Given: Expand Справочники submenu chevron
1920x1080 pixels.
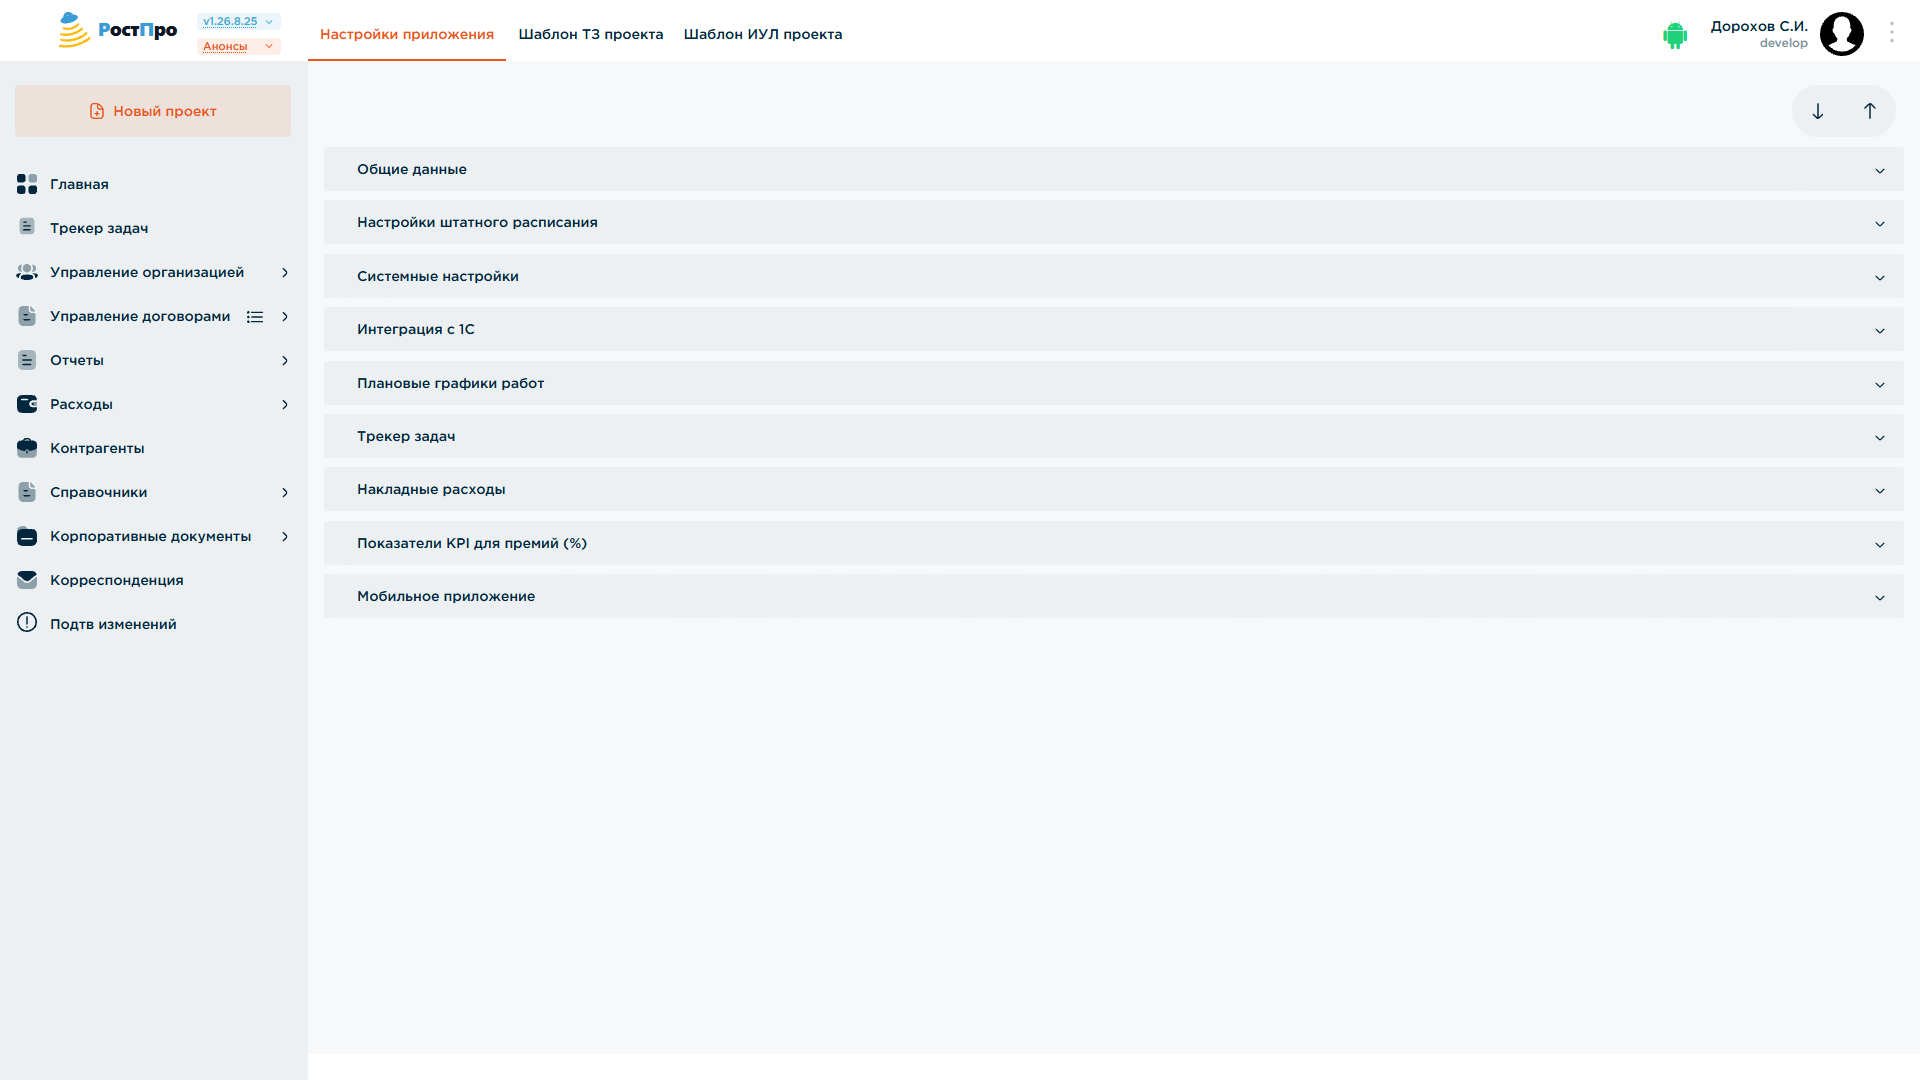Looking at the screenshot, I should pos(285,492).
